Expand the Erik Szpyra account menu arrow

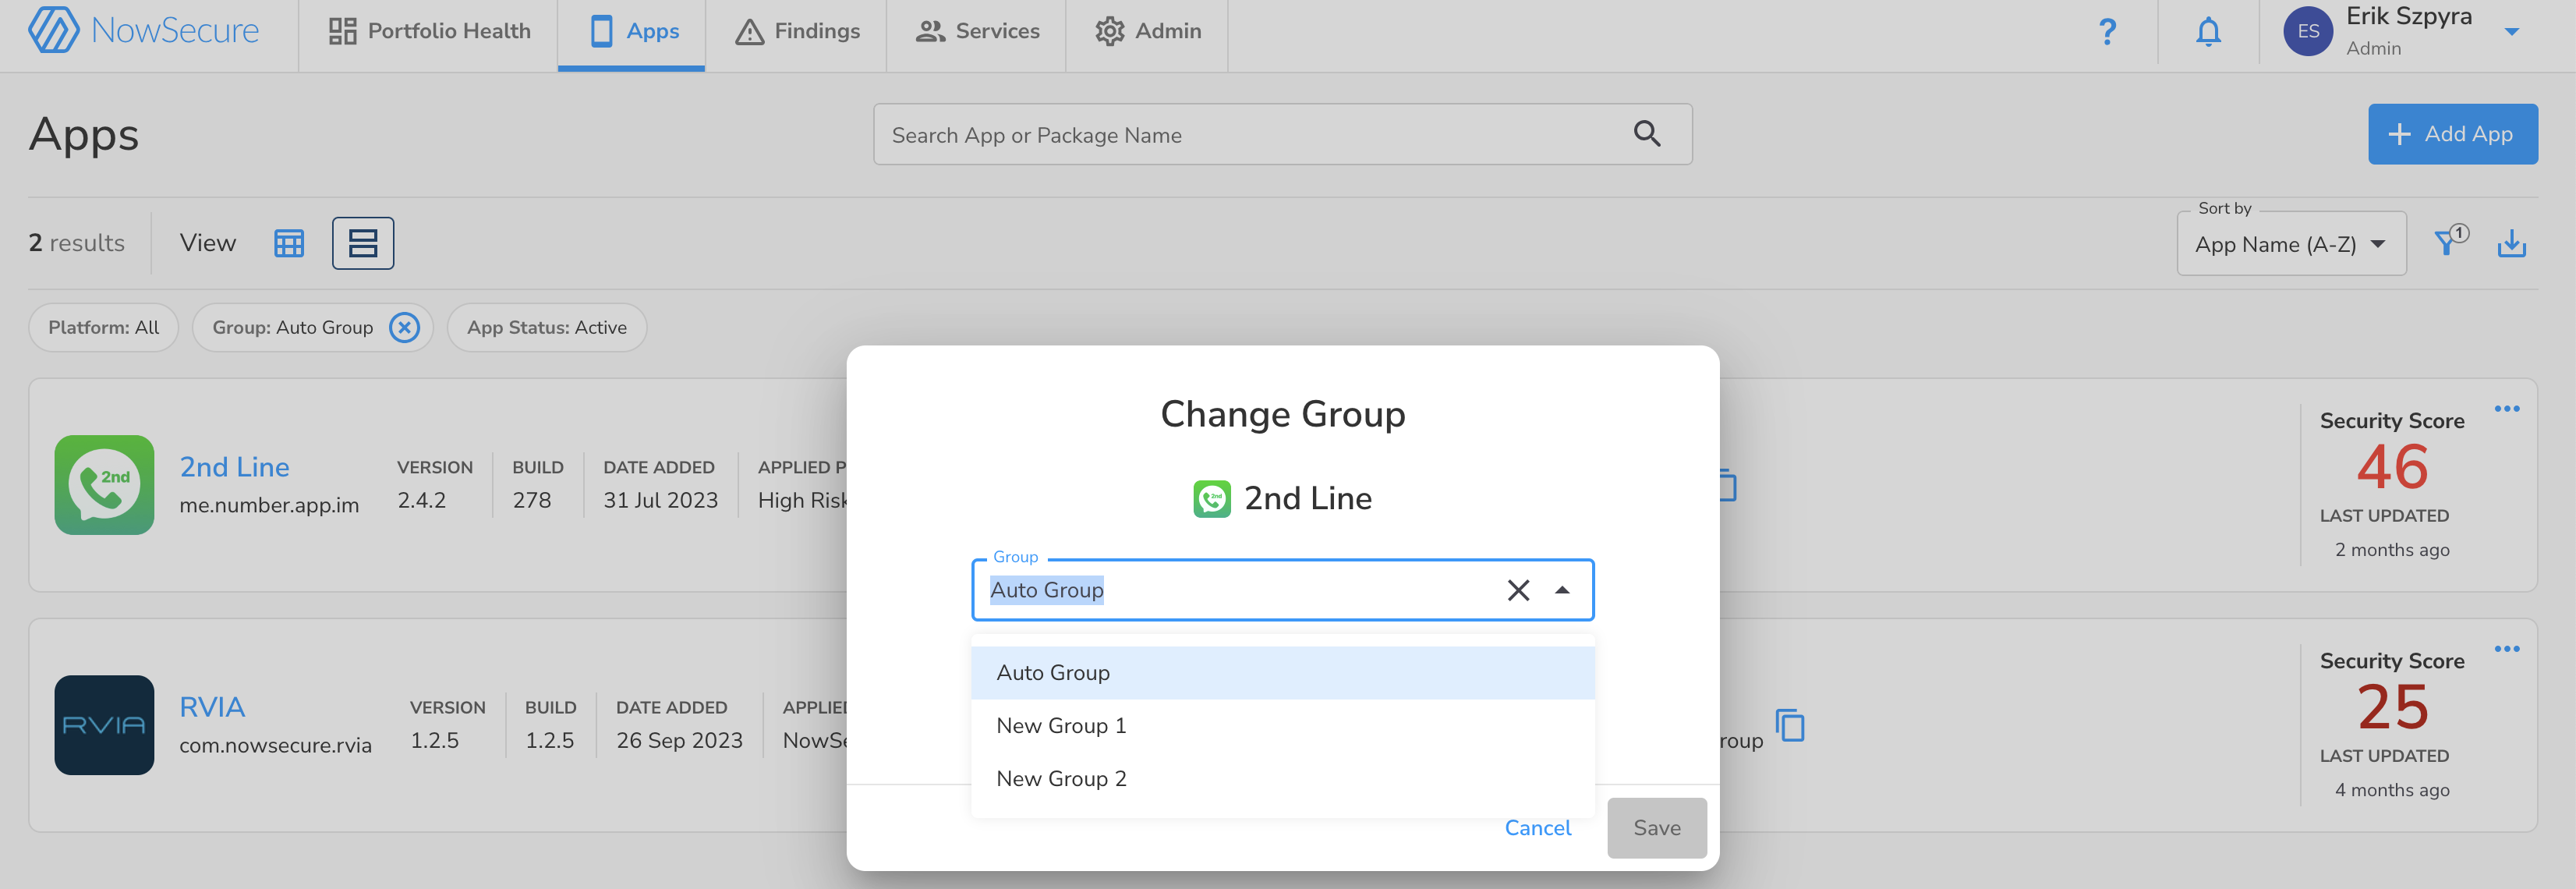(x=2511, y=32)
